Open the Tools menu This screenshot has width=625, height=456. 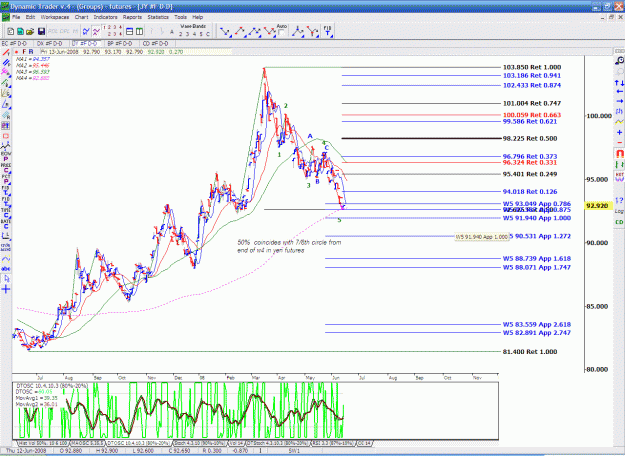pyautogui.click(x=181, y=17)
